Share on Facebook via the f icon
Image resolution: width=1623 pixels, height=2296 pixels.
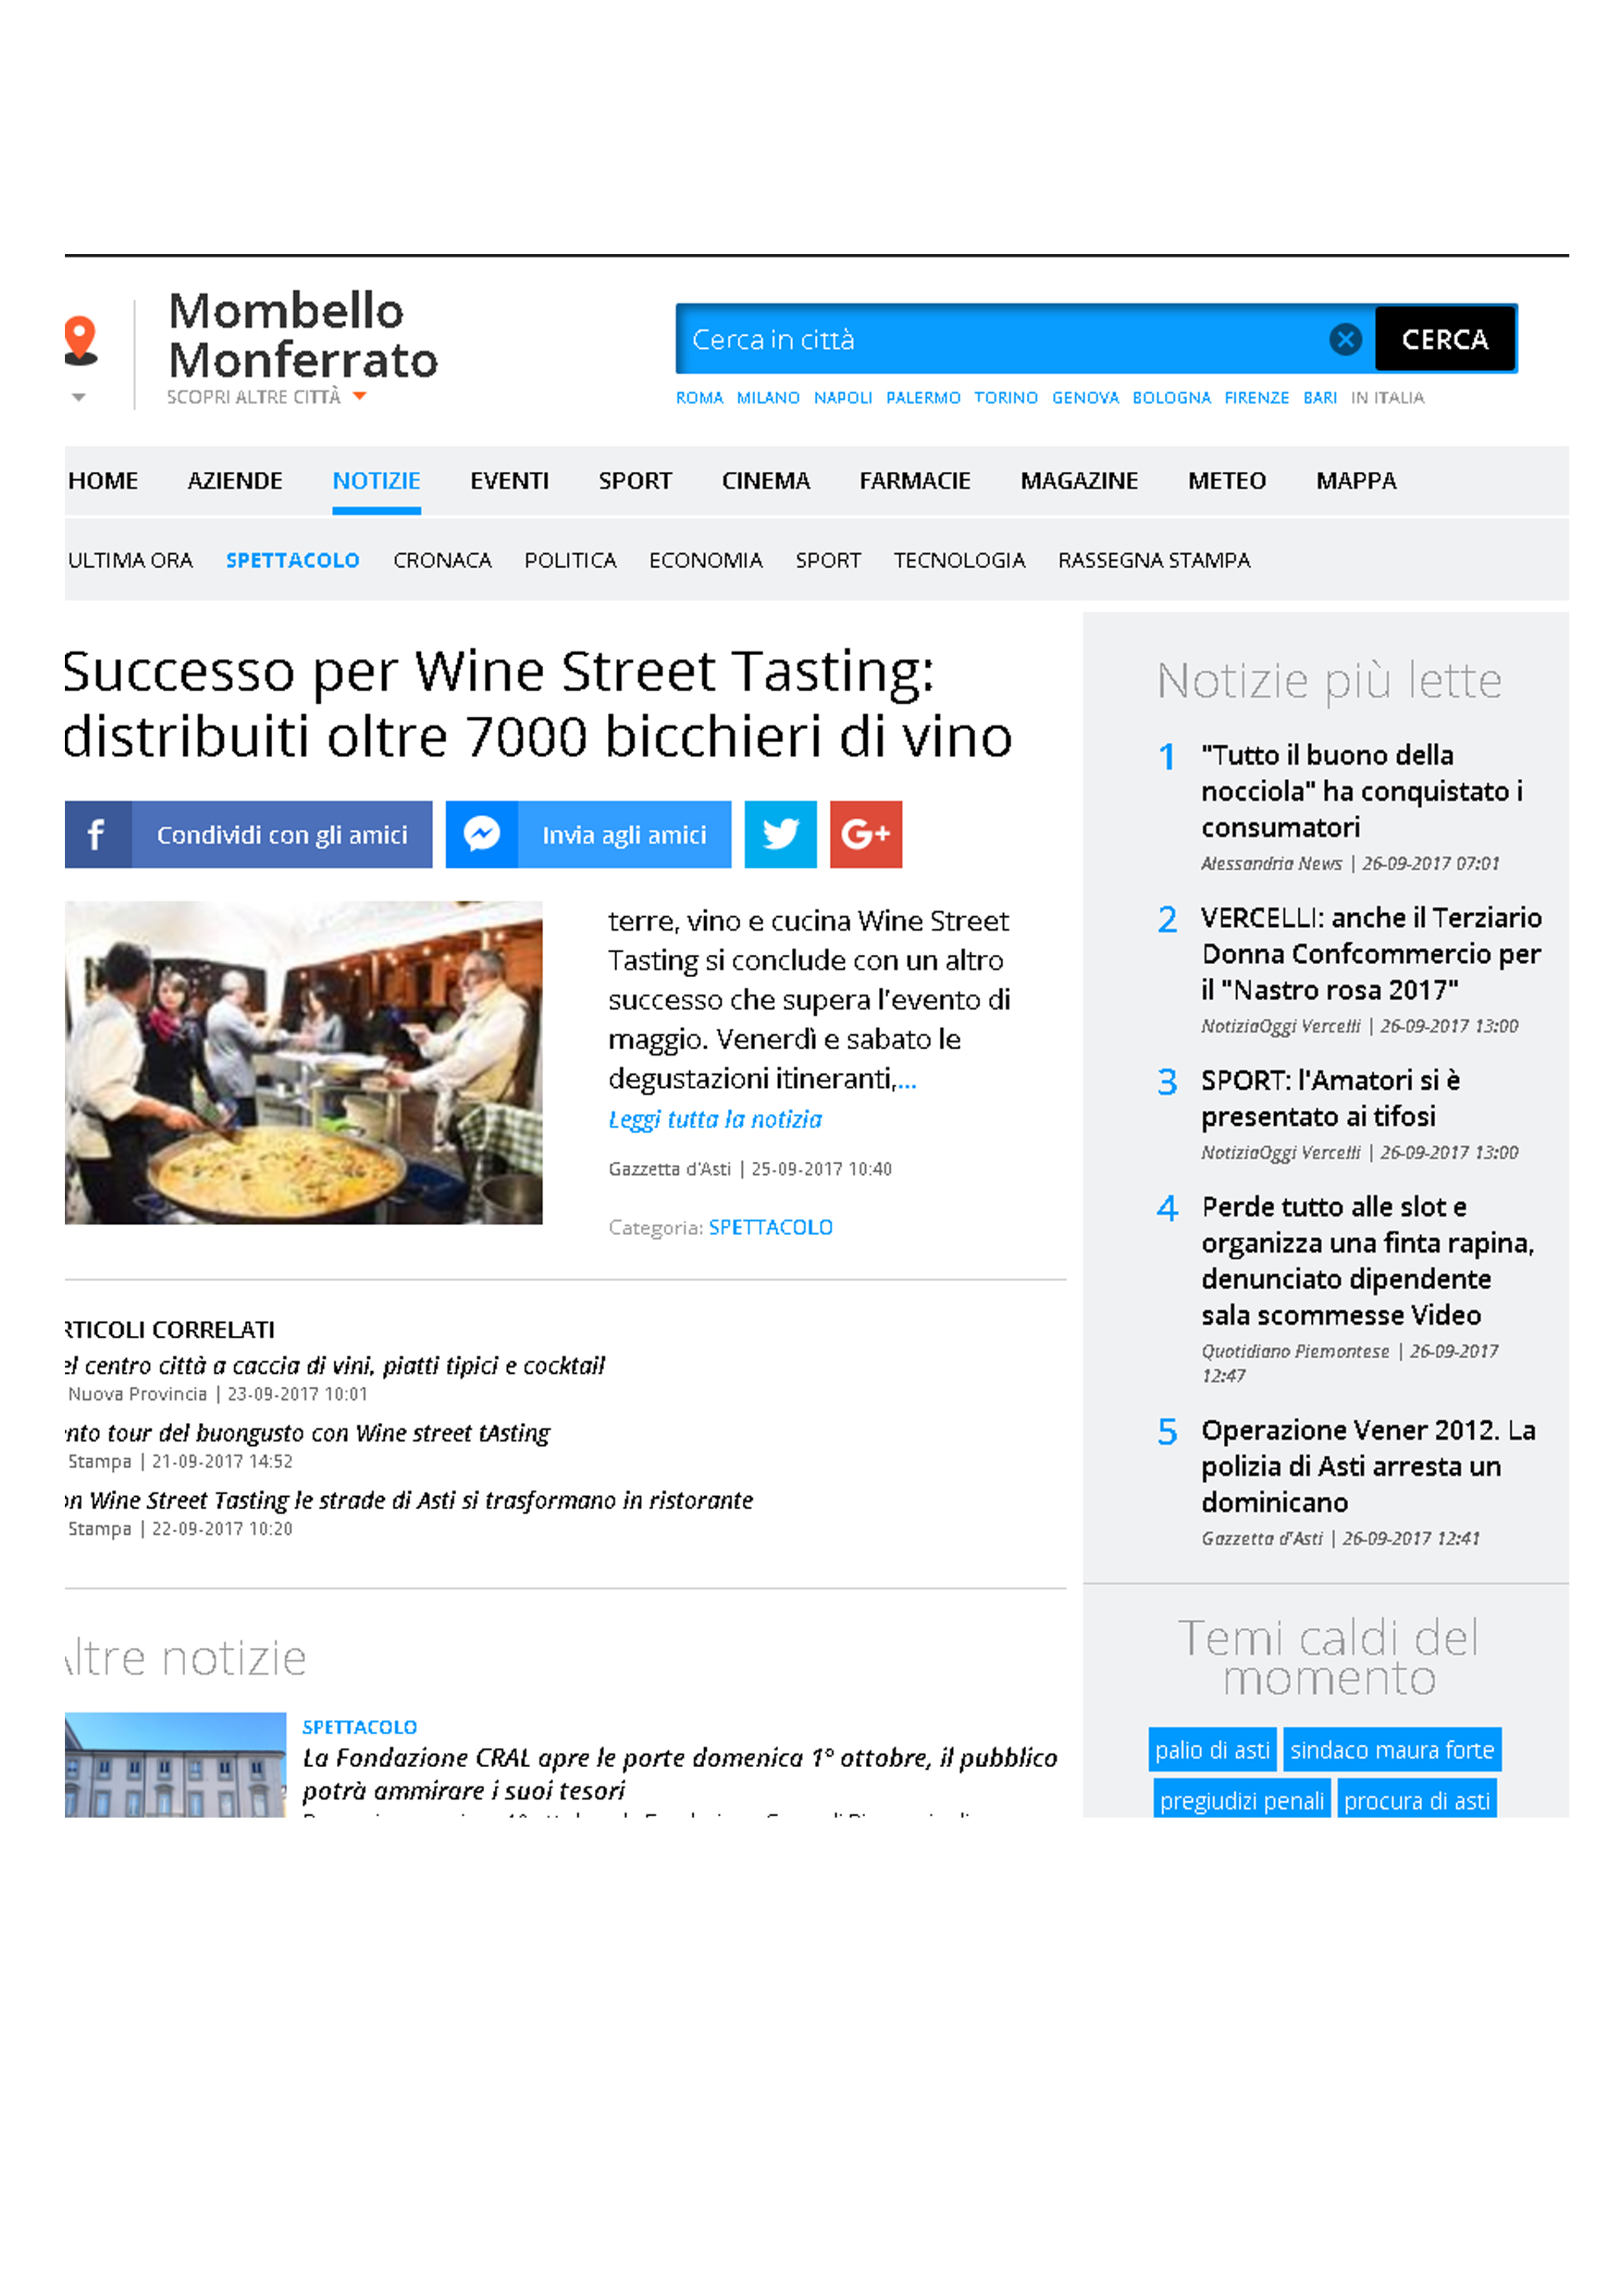click(97, 834)
